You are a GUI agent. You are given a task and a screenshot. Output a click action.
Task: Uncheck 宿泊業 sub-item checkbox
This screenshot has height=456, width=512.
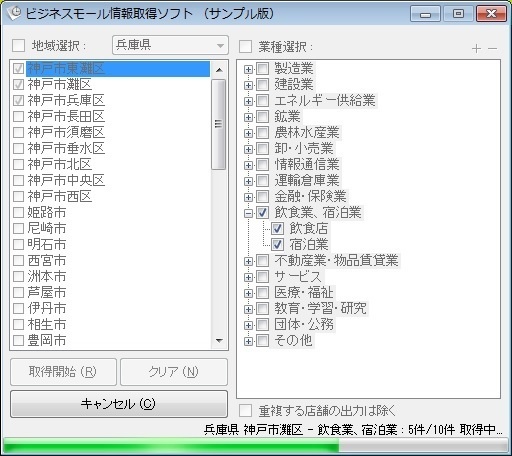point(277,245)
